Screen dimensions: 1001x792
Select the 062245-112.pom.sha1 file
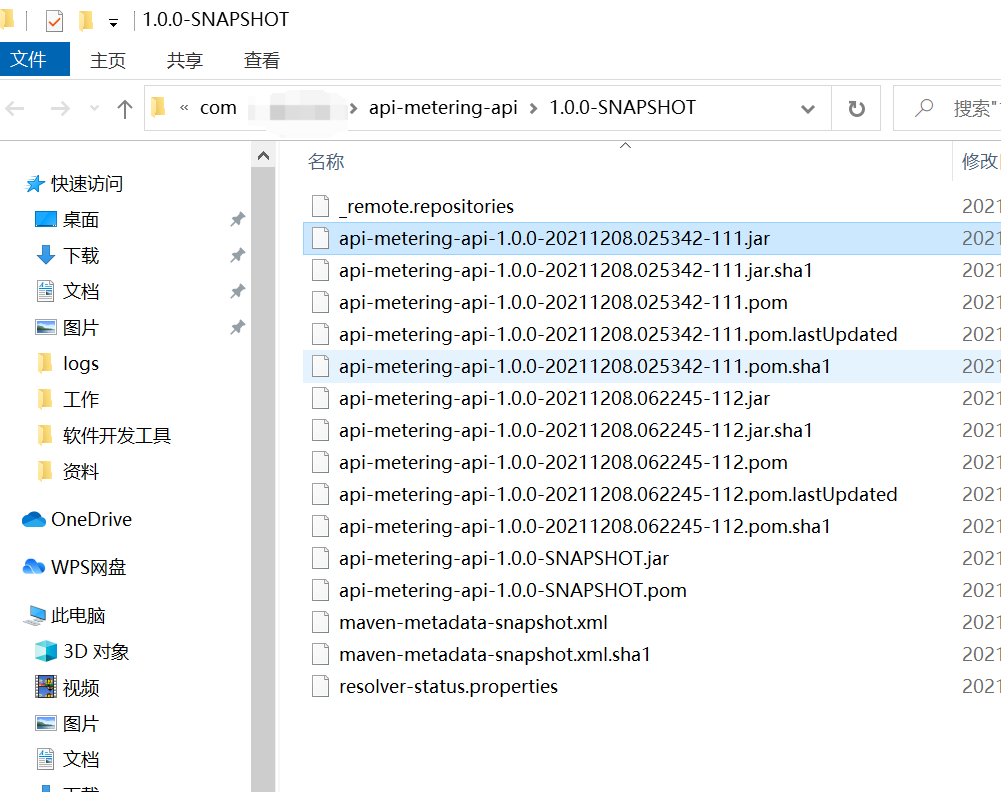point(584,526)
